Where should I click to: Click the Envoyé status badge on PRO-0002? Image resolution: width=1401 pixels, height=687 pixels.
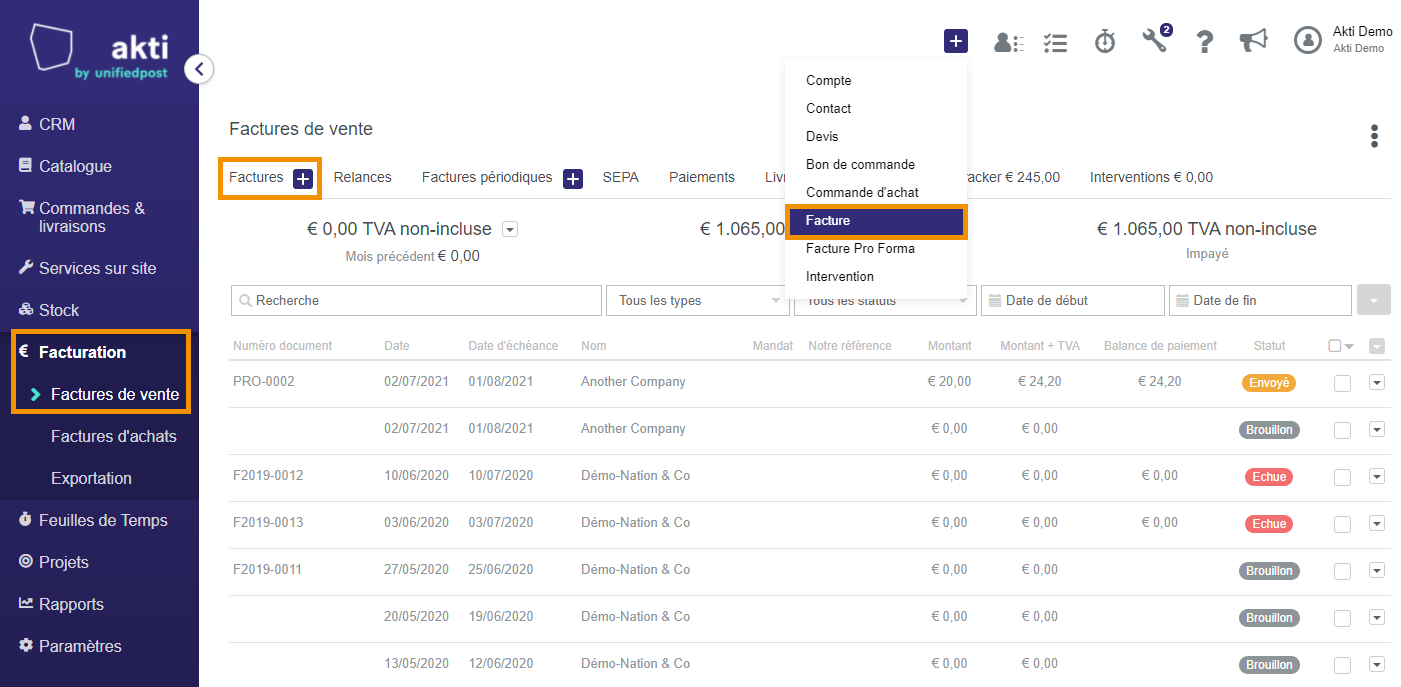(1269, 382)
